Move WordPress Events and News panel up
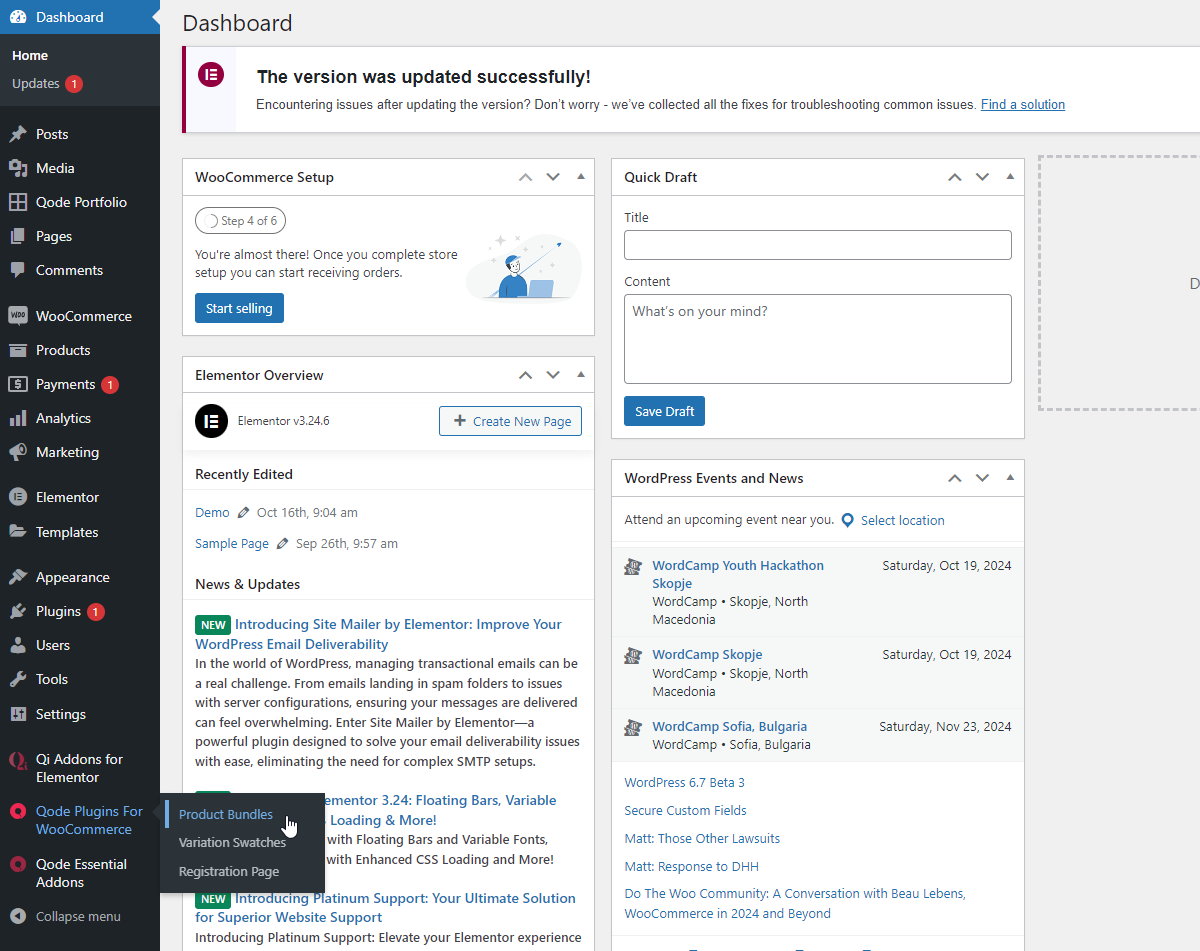 point(954,478)
